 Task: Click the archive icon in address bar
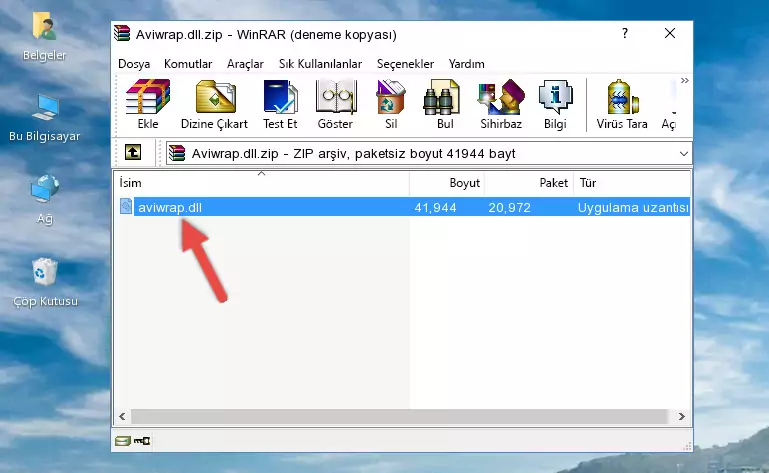177,153
